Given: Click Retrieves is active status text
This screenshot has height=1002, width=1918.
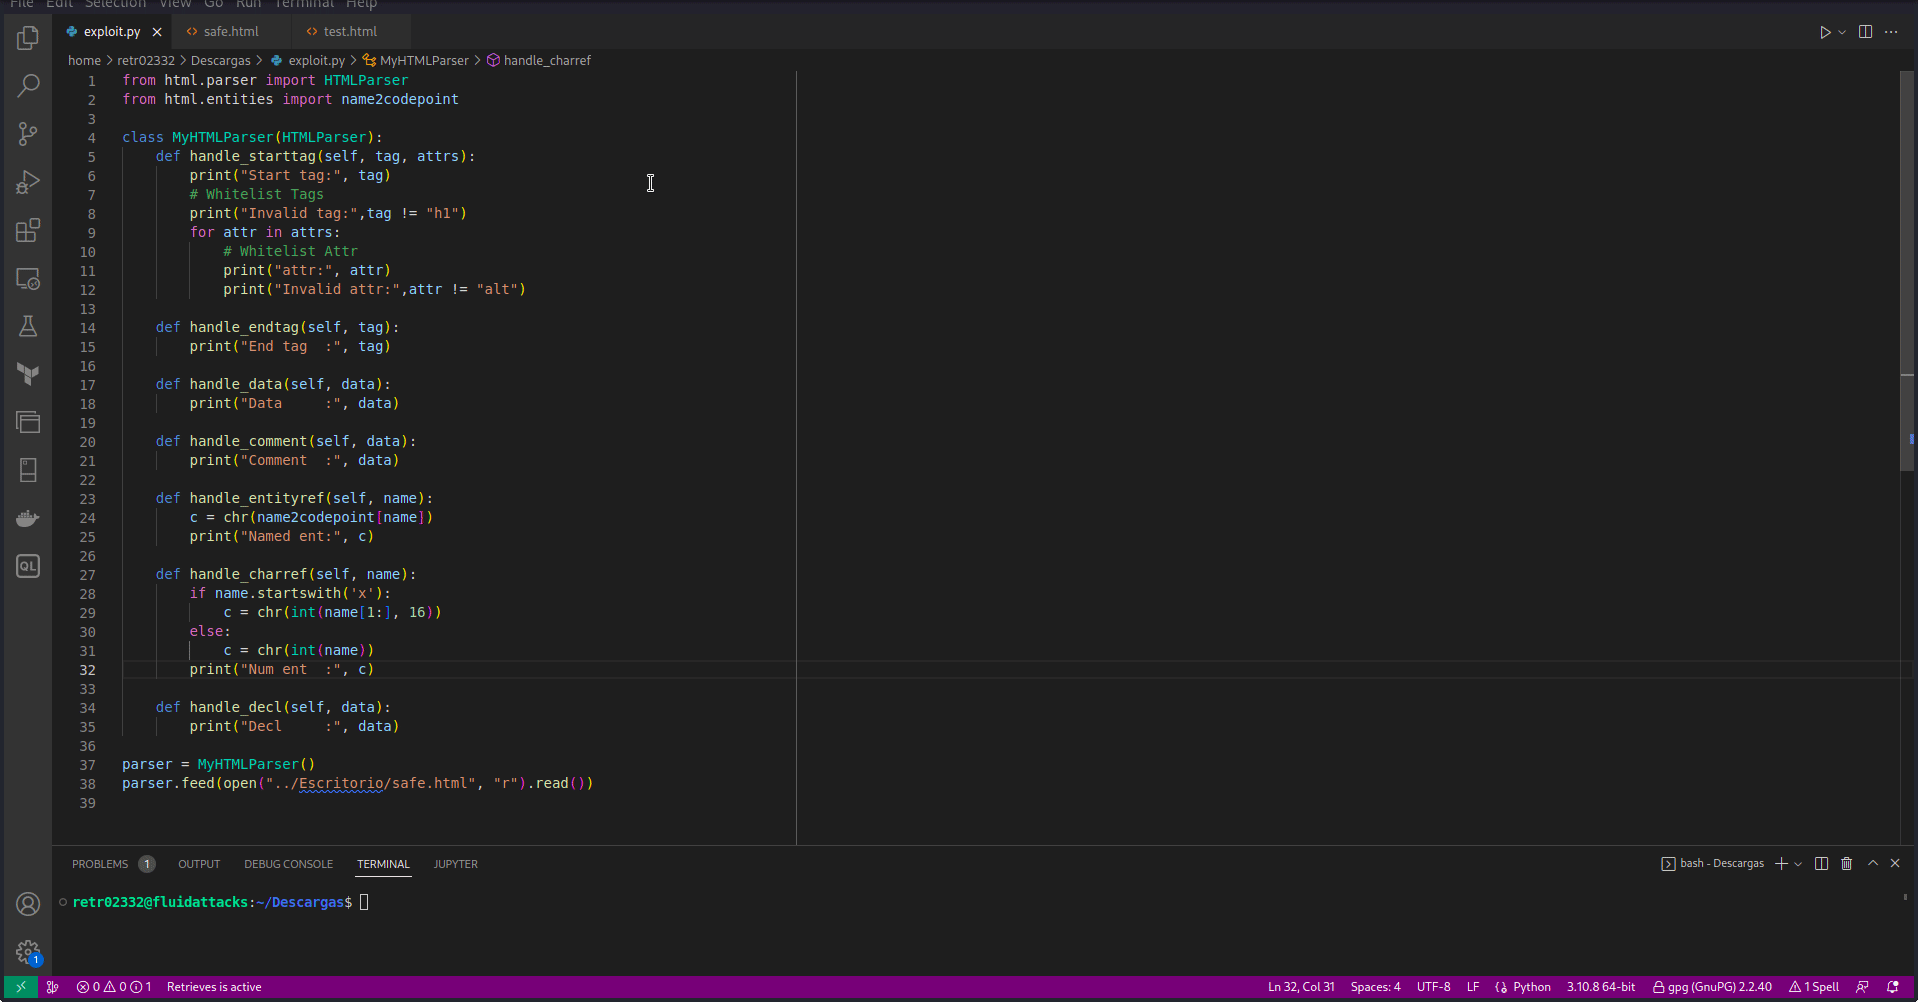Looking at the screenshot, I should pos(214,987).
